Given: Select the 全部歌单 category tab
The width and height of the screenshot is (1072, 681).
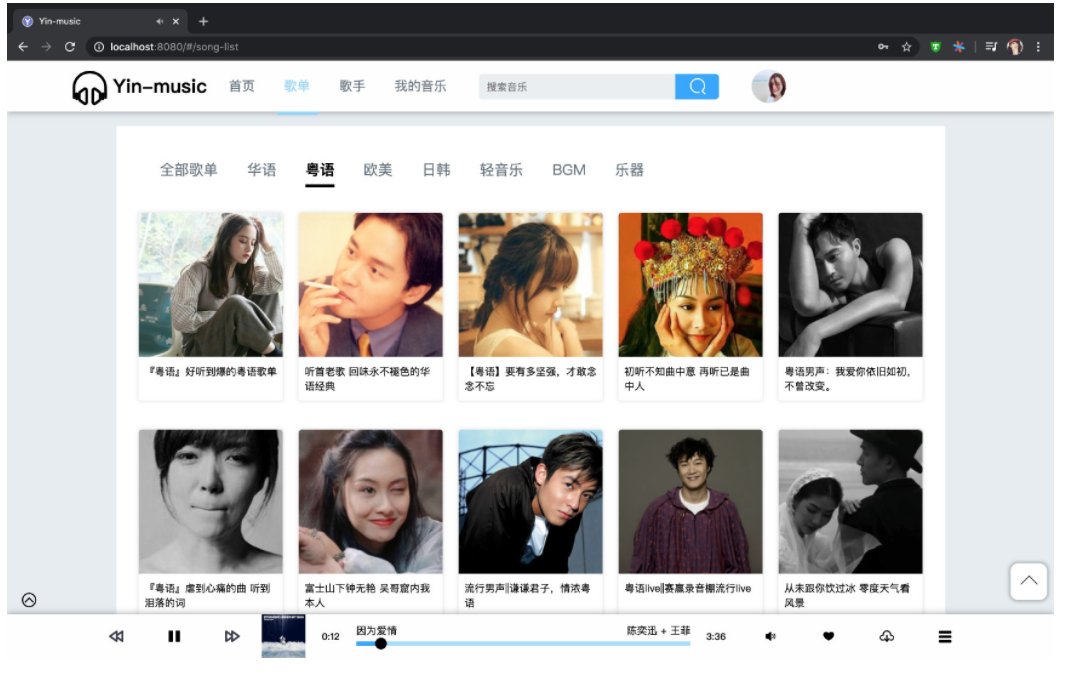Looking at the screenshot, I should pos(189,170).
